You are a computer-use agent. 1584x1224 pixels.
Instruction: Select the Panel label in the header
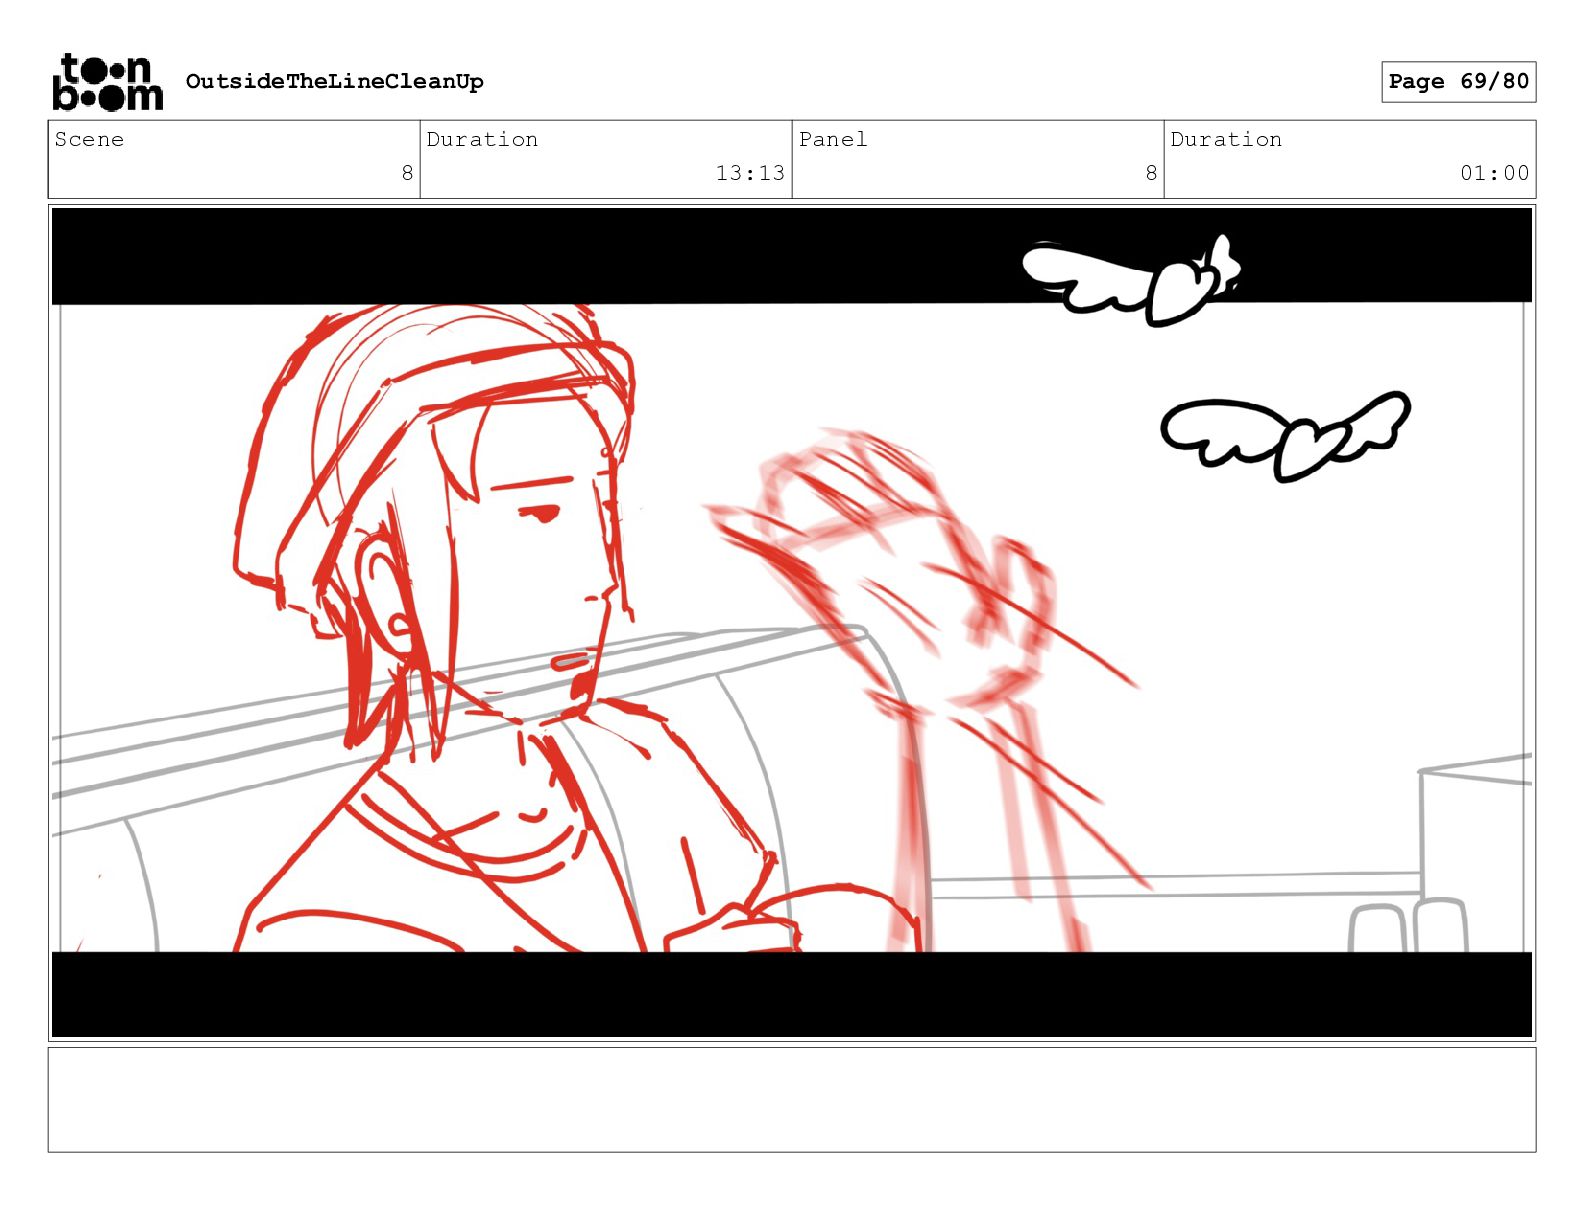pyautogui.click(x=833, y=139)
